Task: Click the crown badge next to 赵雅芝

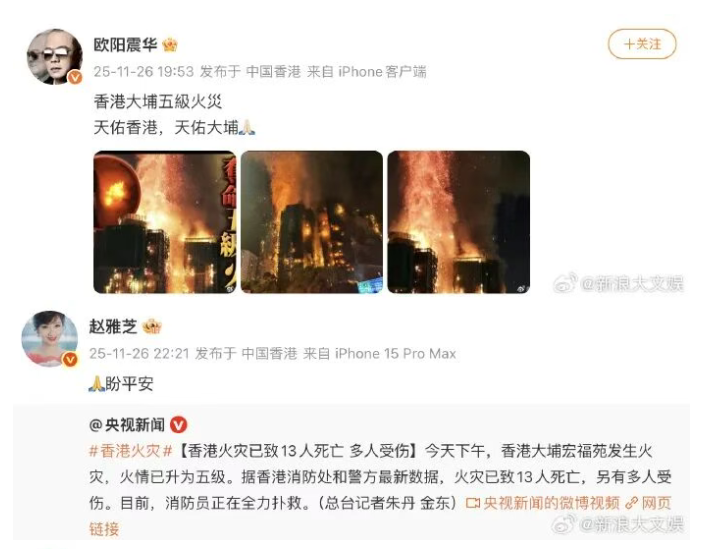Action: (x=152, y=326)
